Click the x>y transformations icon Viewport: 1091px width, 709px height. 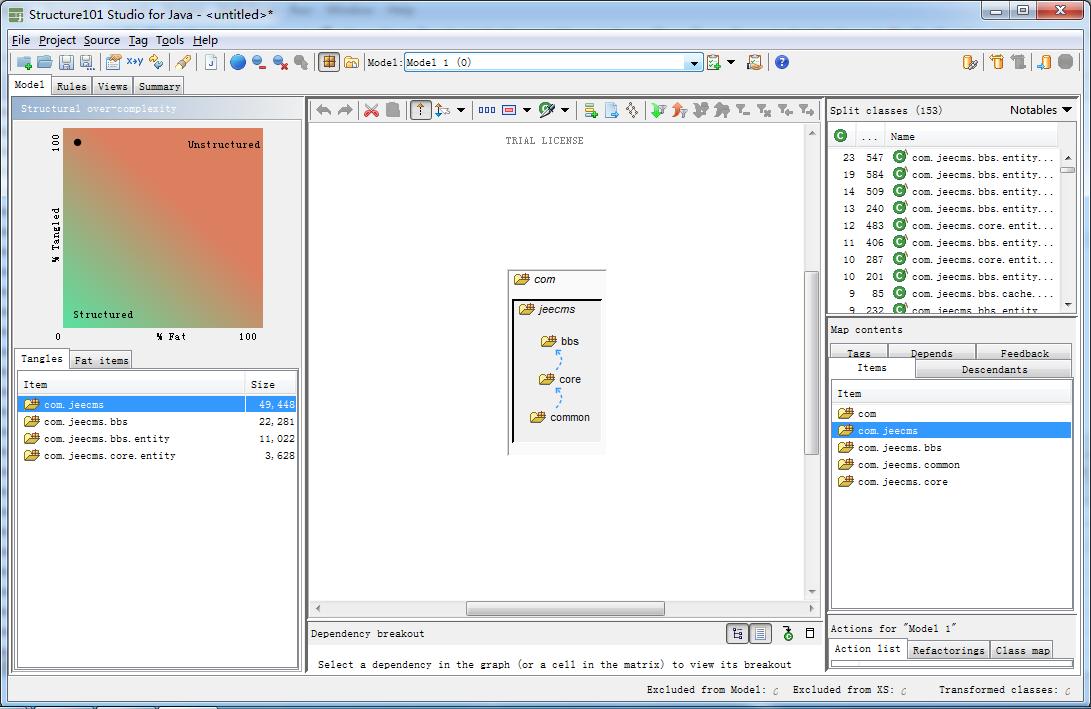(x=134, y=62)
